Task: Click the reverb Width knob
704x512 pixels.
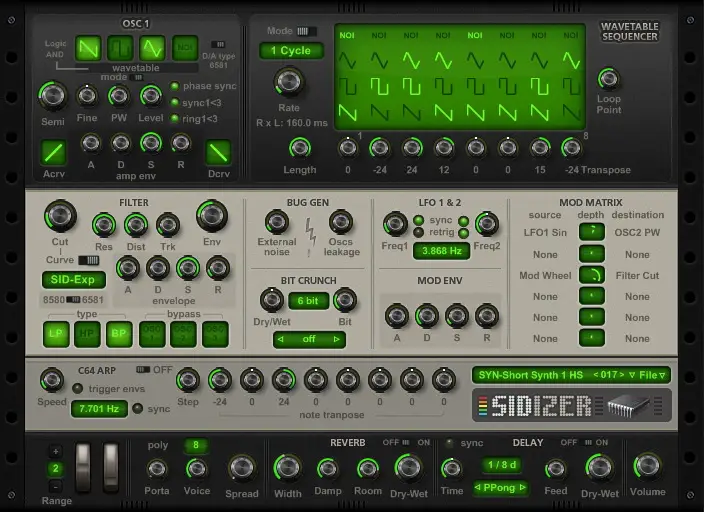Action: click(x=287, y=468)
